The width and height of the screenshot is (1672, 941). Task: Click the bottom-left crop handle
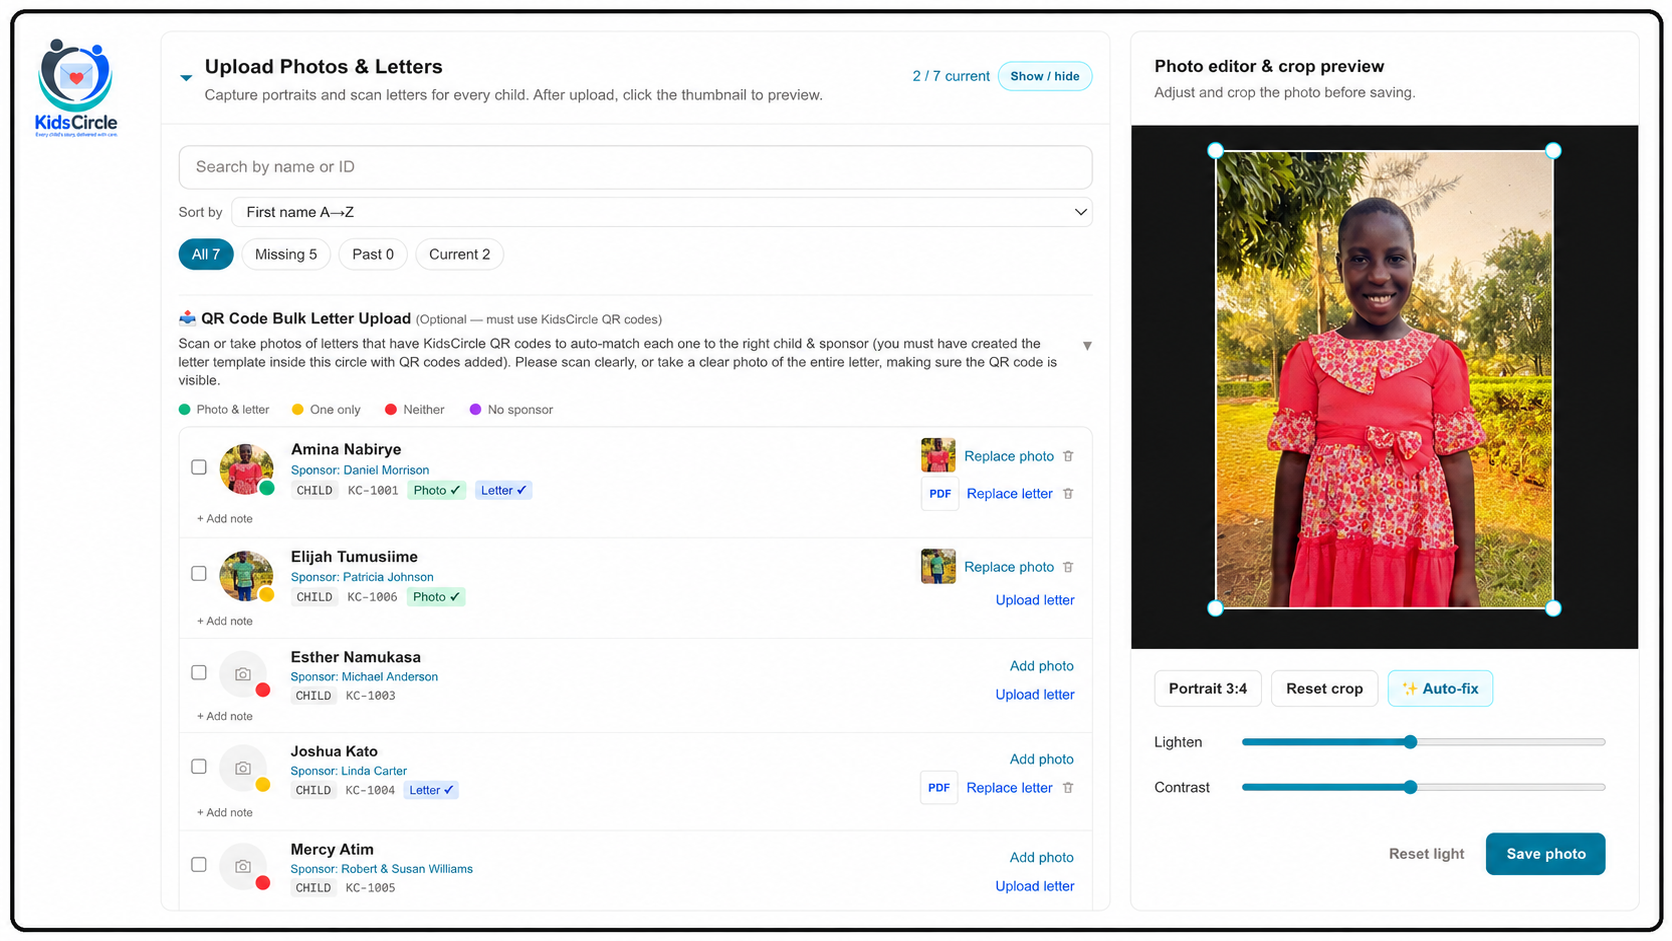pos(1215,608)
